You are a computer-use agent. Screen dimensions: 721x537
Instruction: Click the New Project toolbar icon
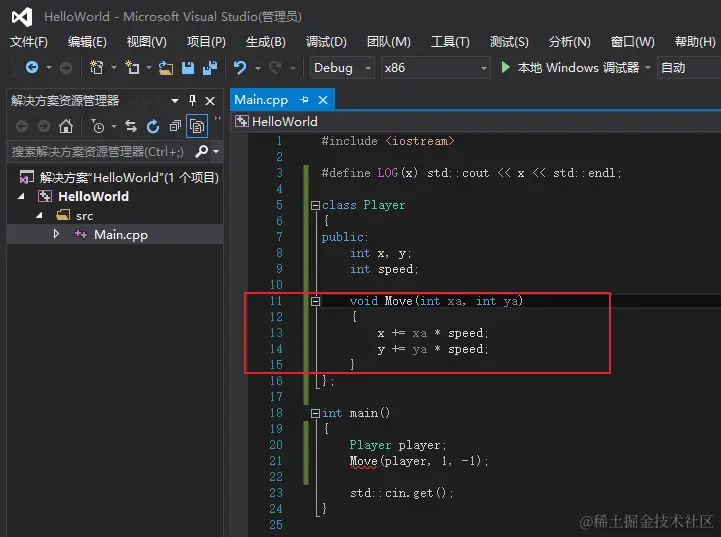[96, 68]
